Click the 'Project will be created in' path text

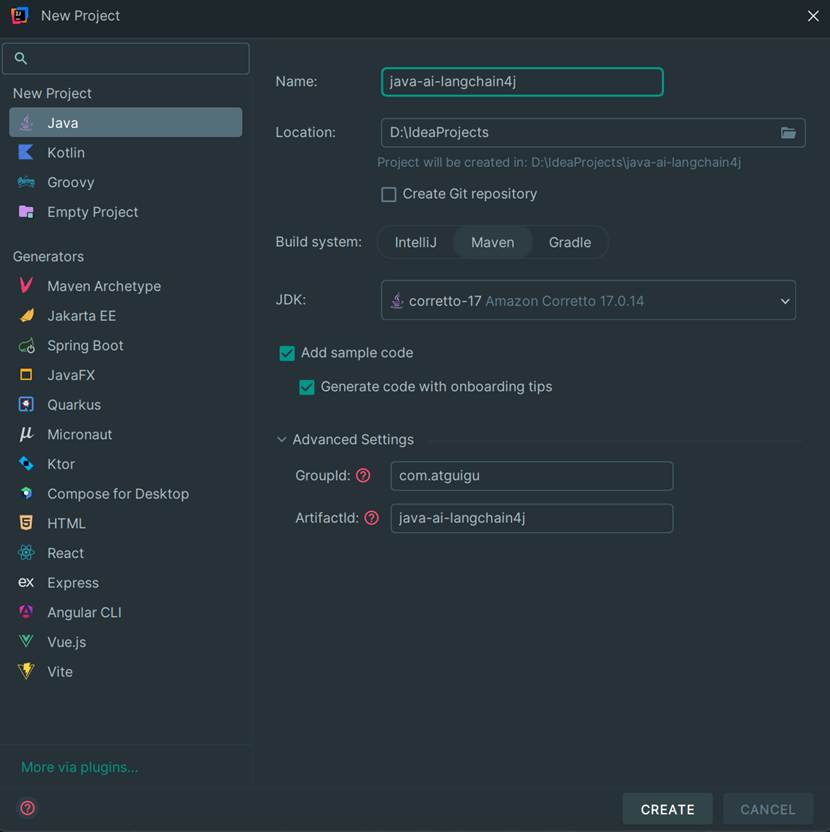click(559, 162)
